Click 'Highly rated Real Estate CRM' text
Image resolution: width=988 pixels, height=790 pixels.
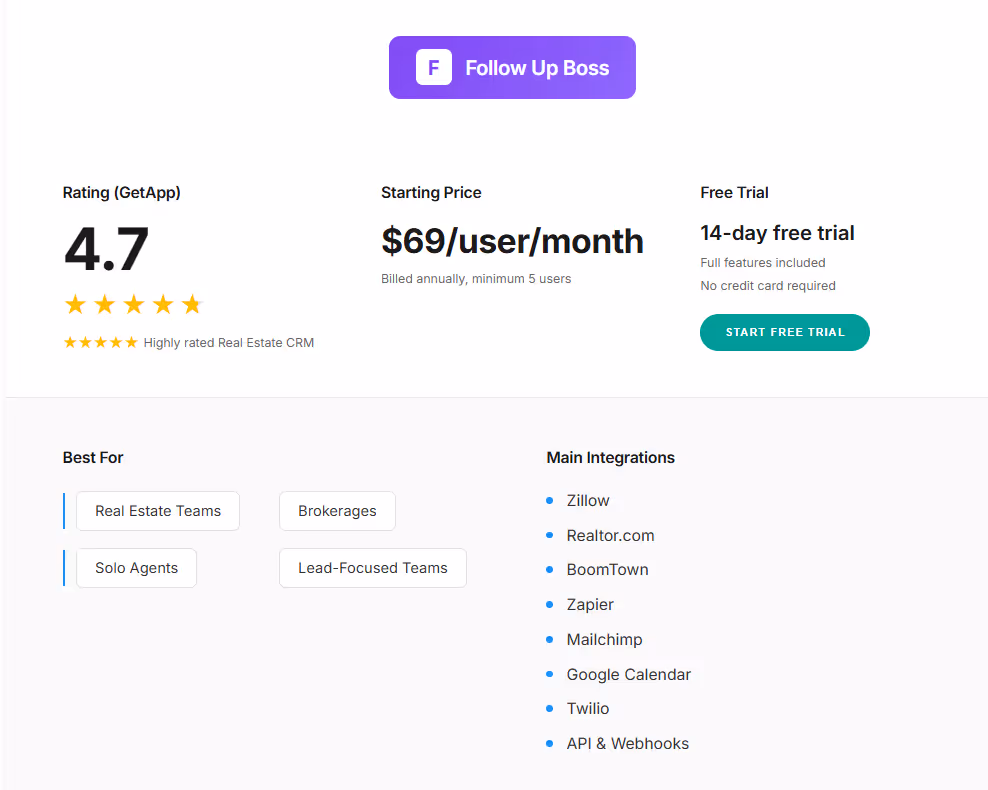(x=229, y=343)
